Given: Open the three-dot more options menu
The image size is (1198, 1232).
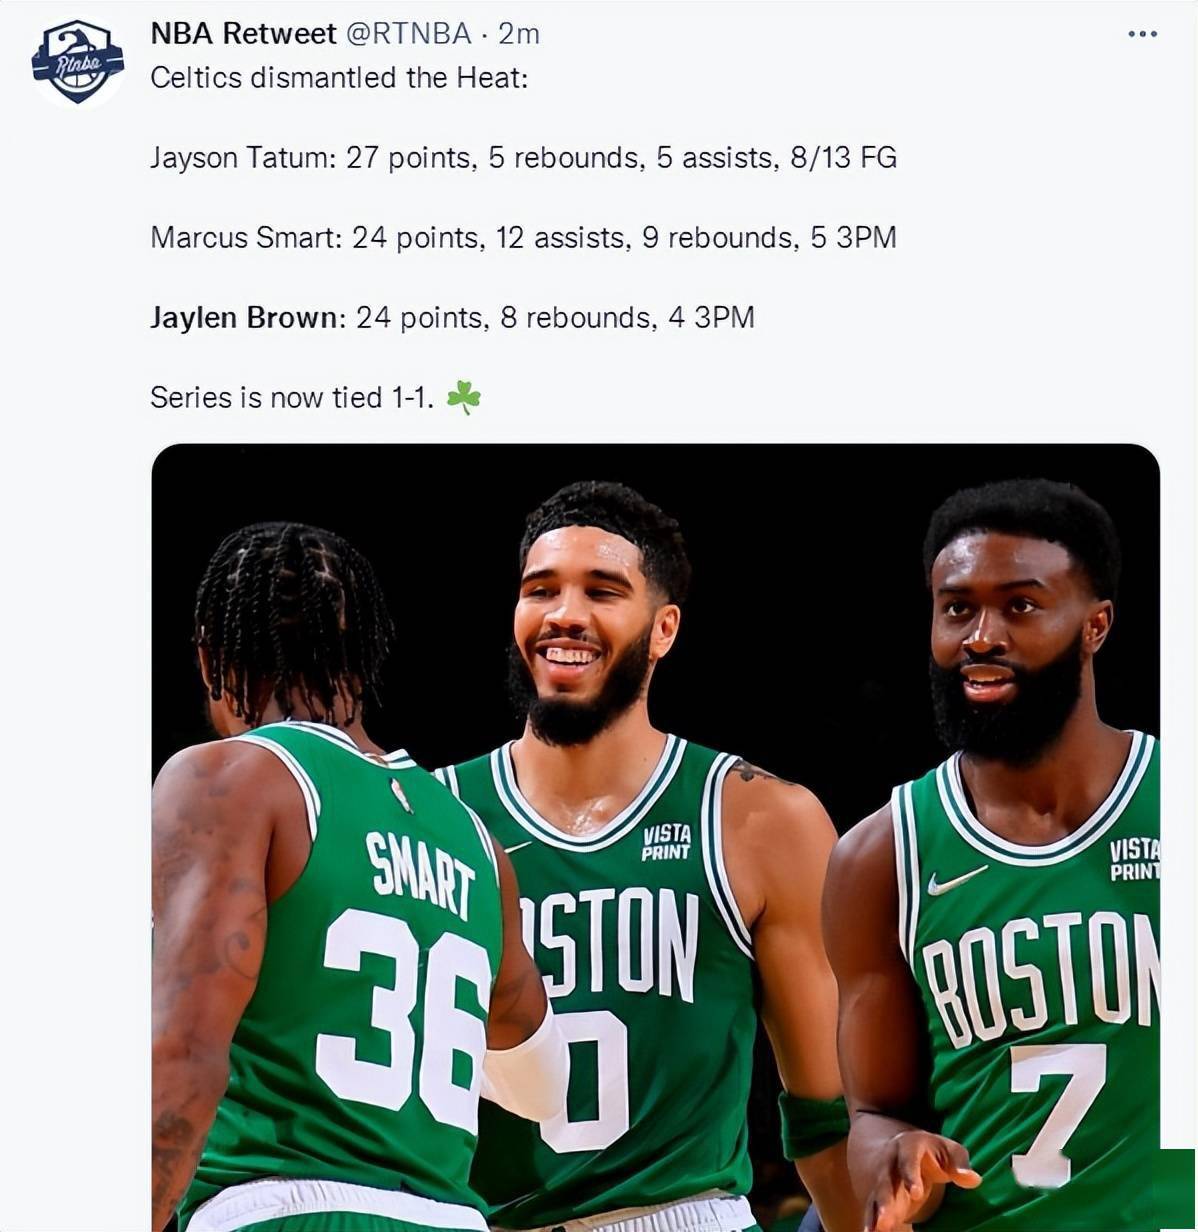Looking at the screenshot, I should tap(1142, 34).
